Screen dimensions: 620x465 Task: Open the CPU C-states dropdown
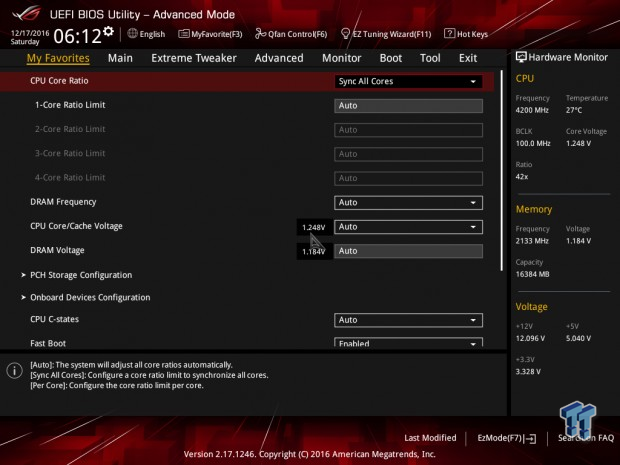click(x=408, y=320)
